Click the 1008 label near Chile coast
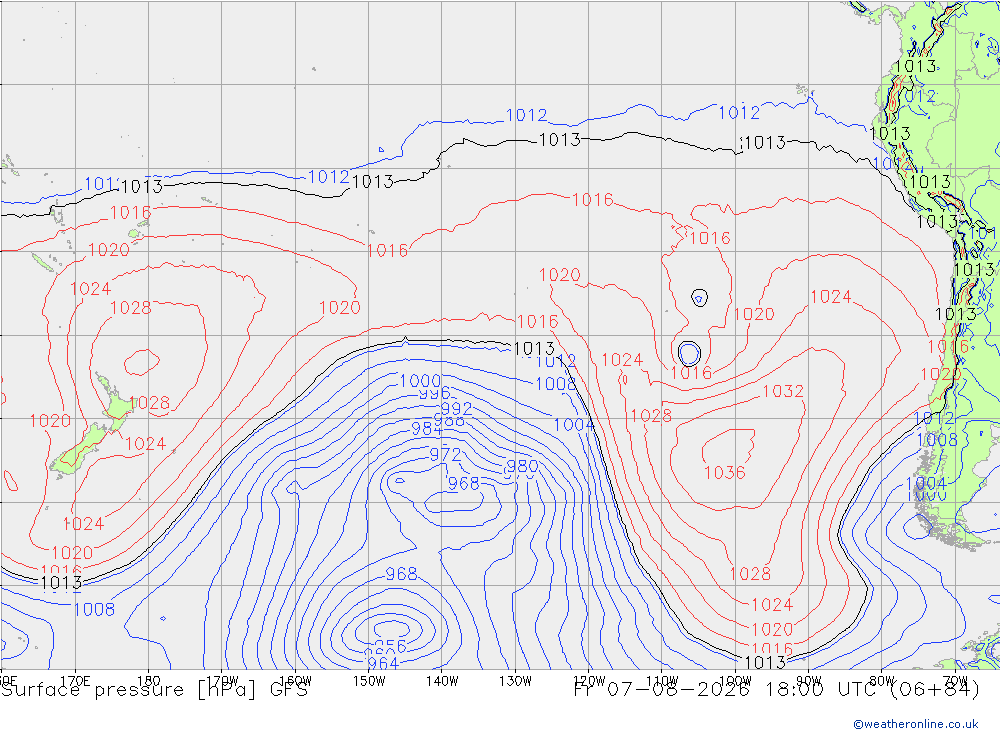The width and height of the screenshot is (1000, 733). click(x=937, y=440)
